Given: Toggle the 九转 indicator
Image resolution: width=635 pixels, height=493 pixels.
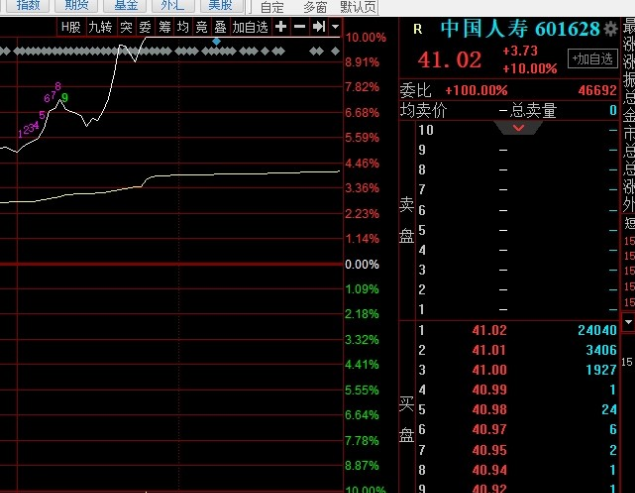Looking at the screenshot, I should (100, 27).
